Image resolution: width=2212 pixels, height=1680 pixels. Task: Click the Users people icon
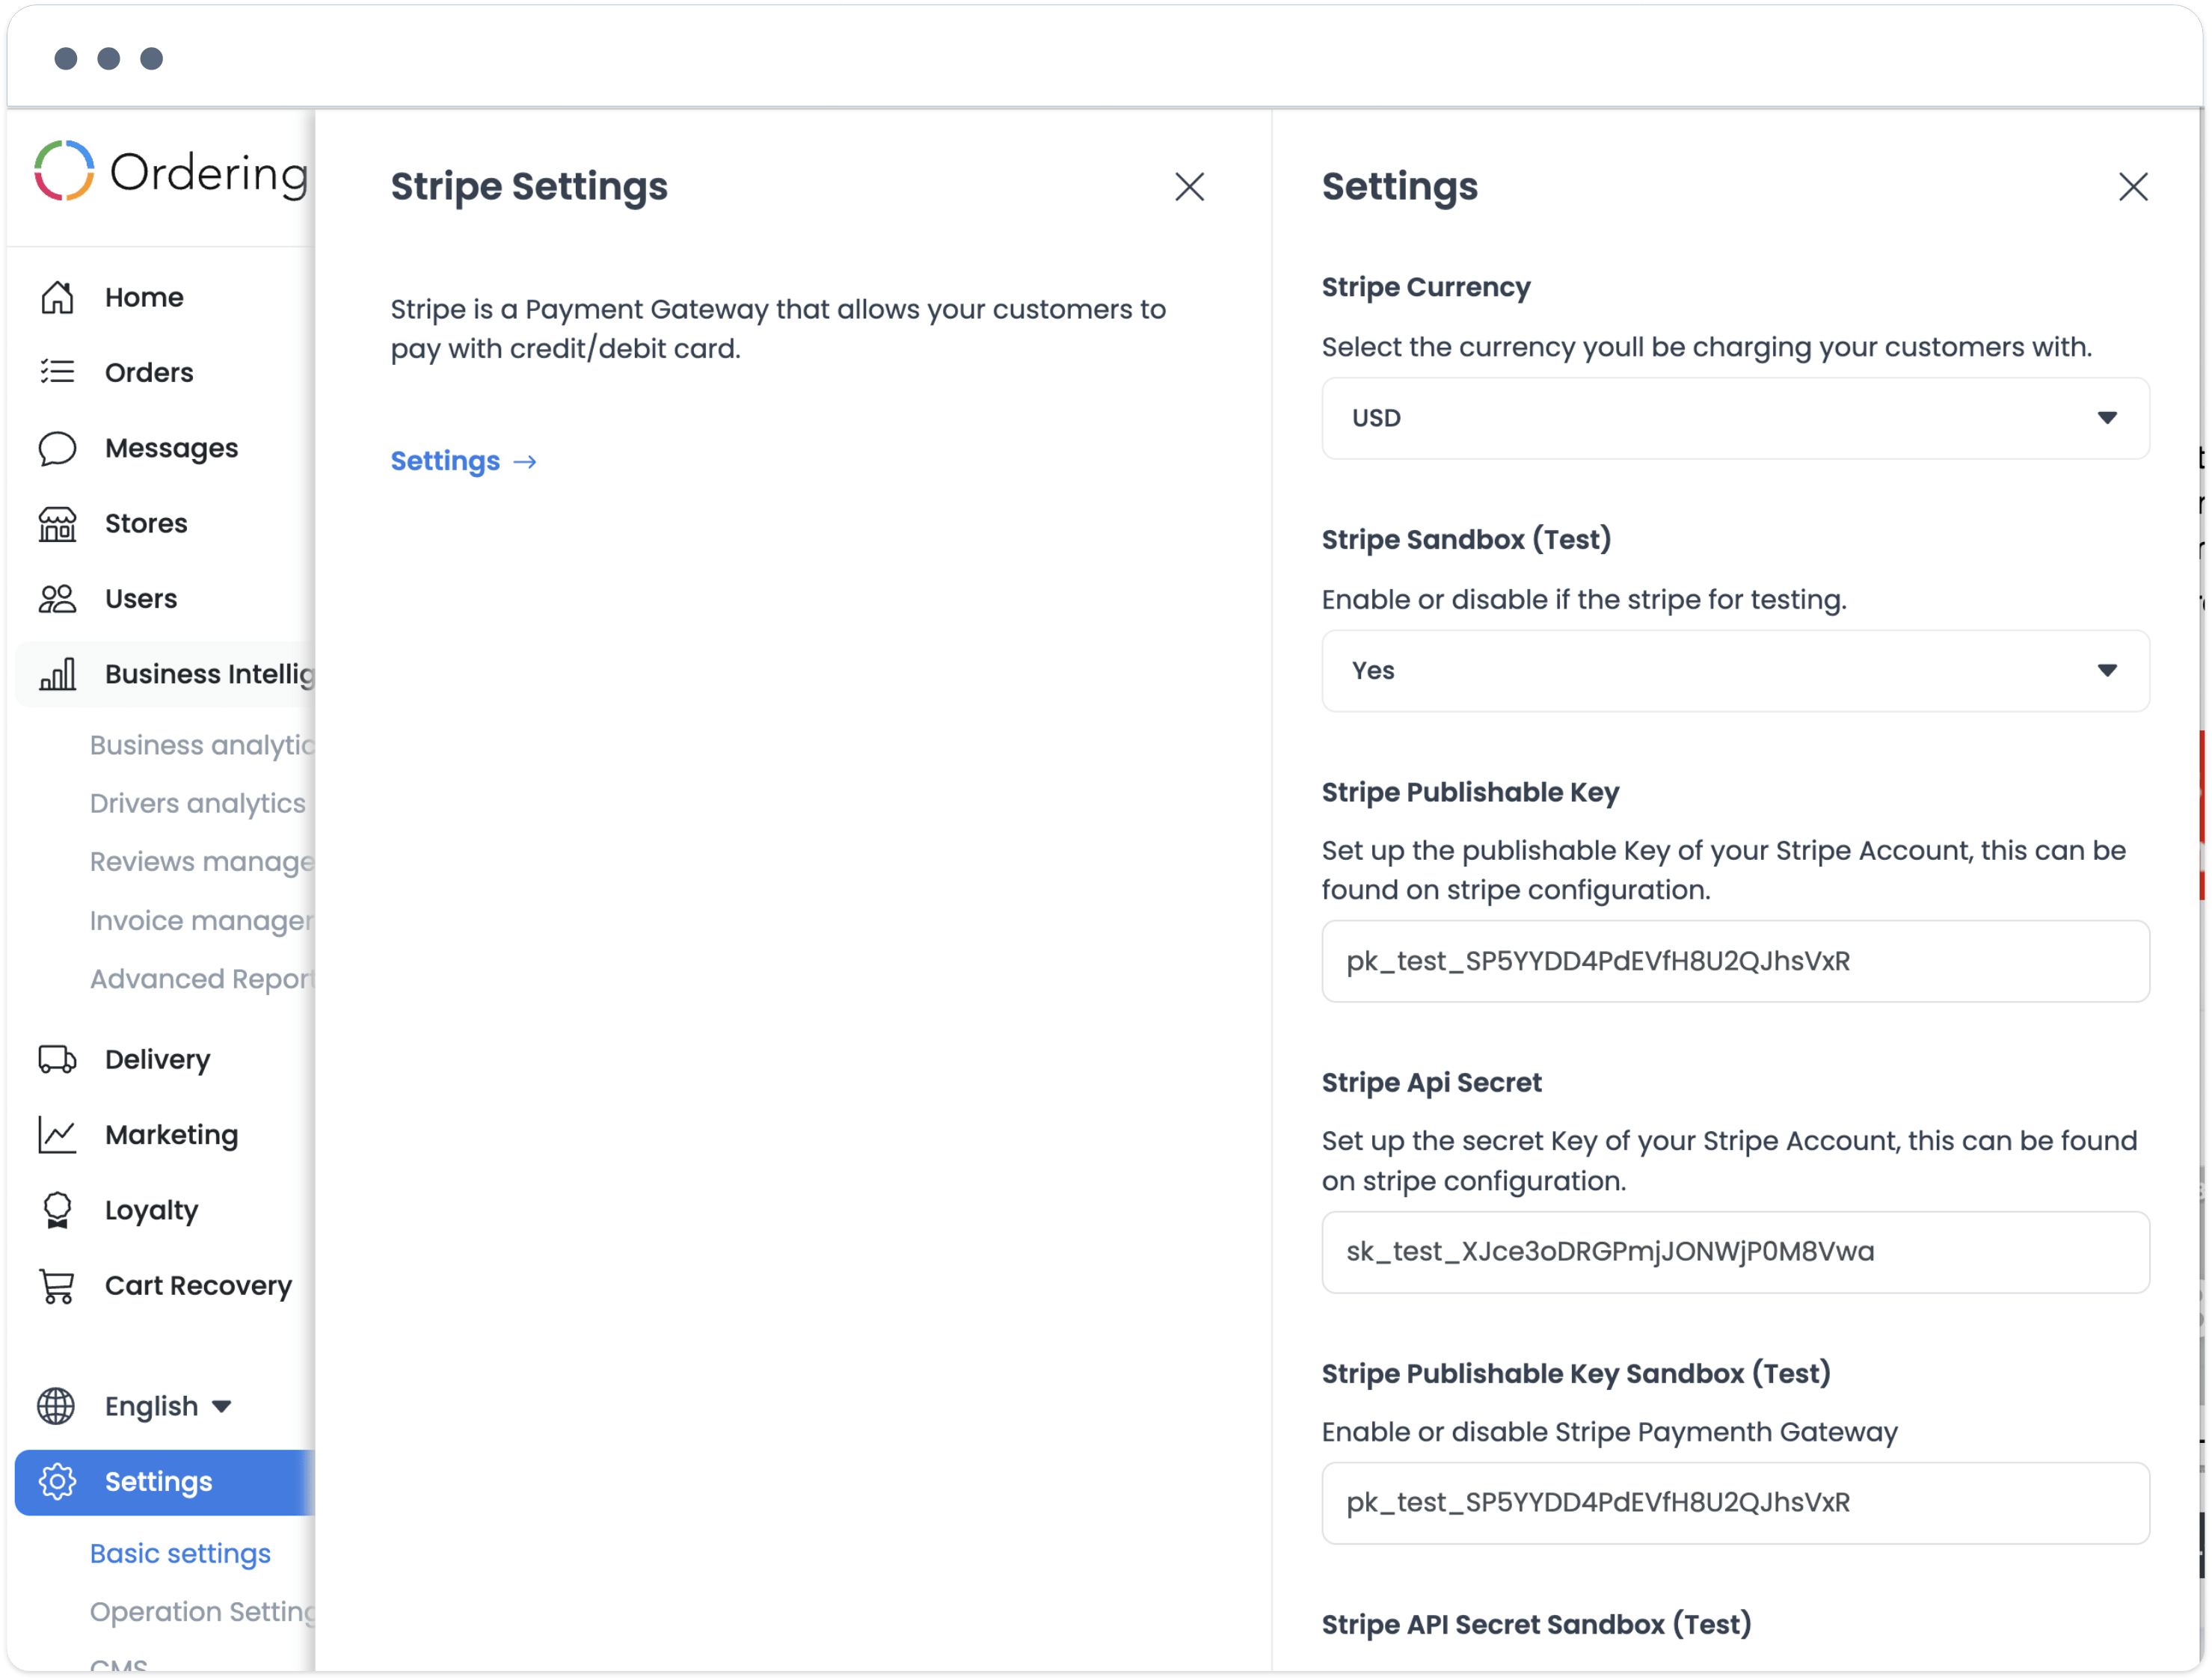(57, 599)
